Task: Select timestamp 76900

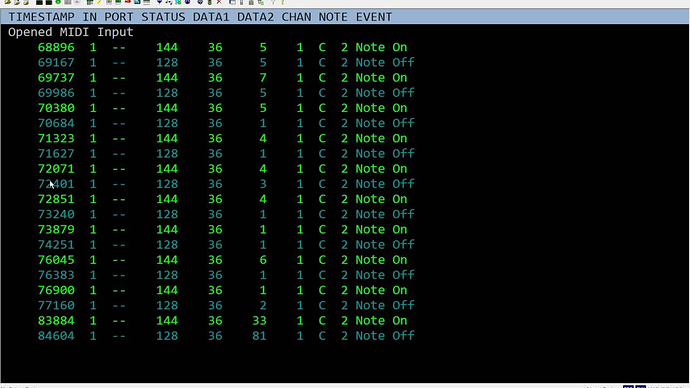Action: 56,290
